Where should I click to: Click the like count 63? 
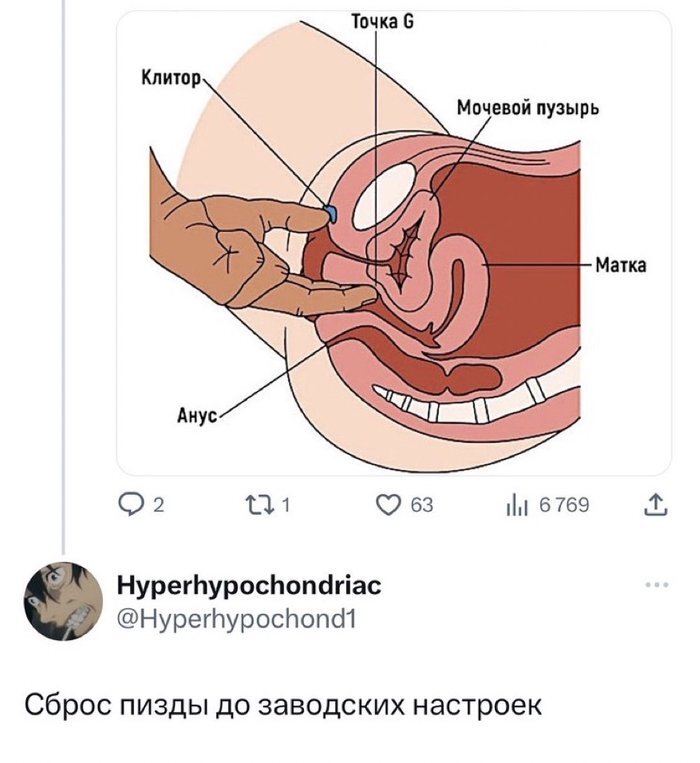(x=421, y=506)
